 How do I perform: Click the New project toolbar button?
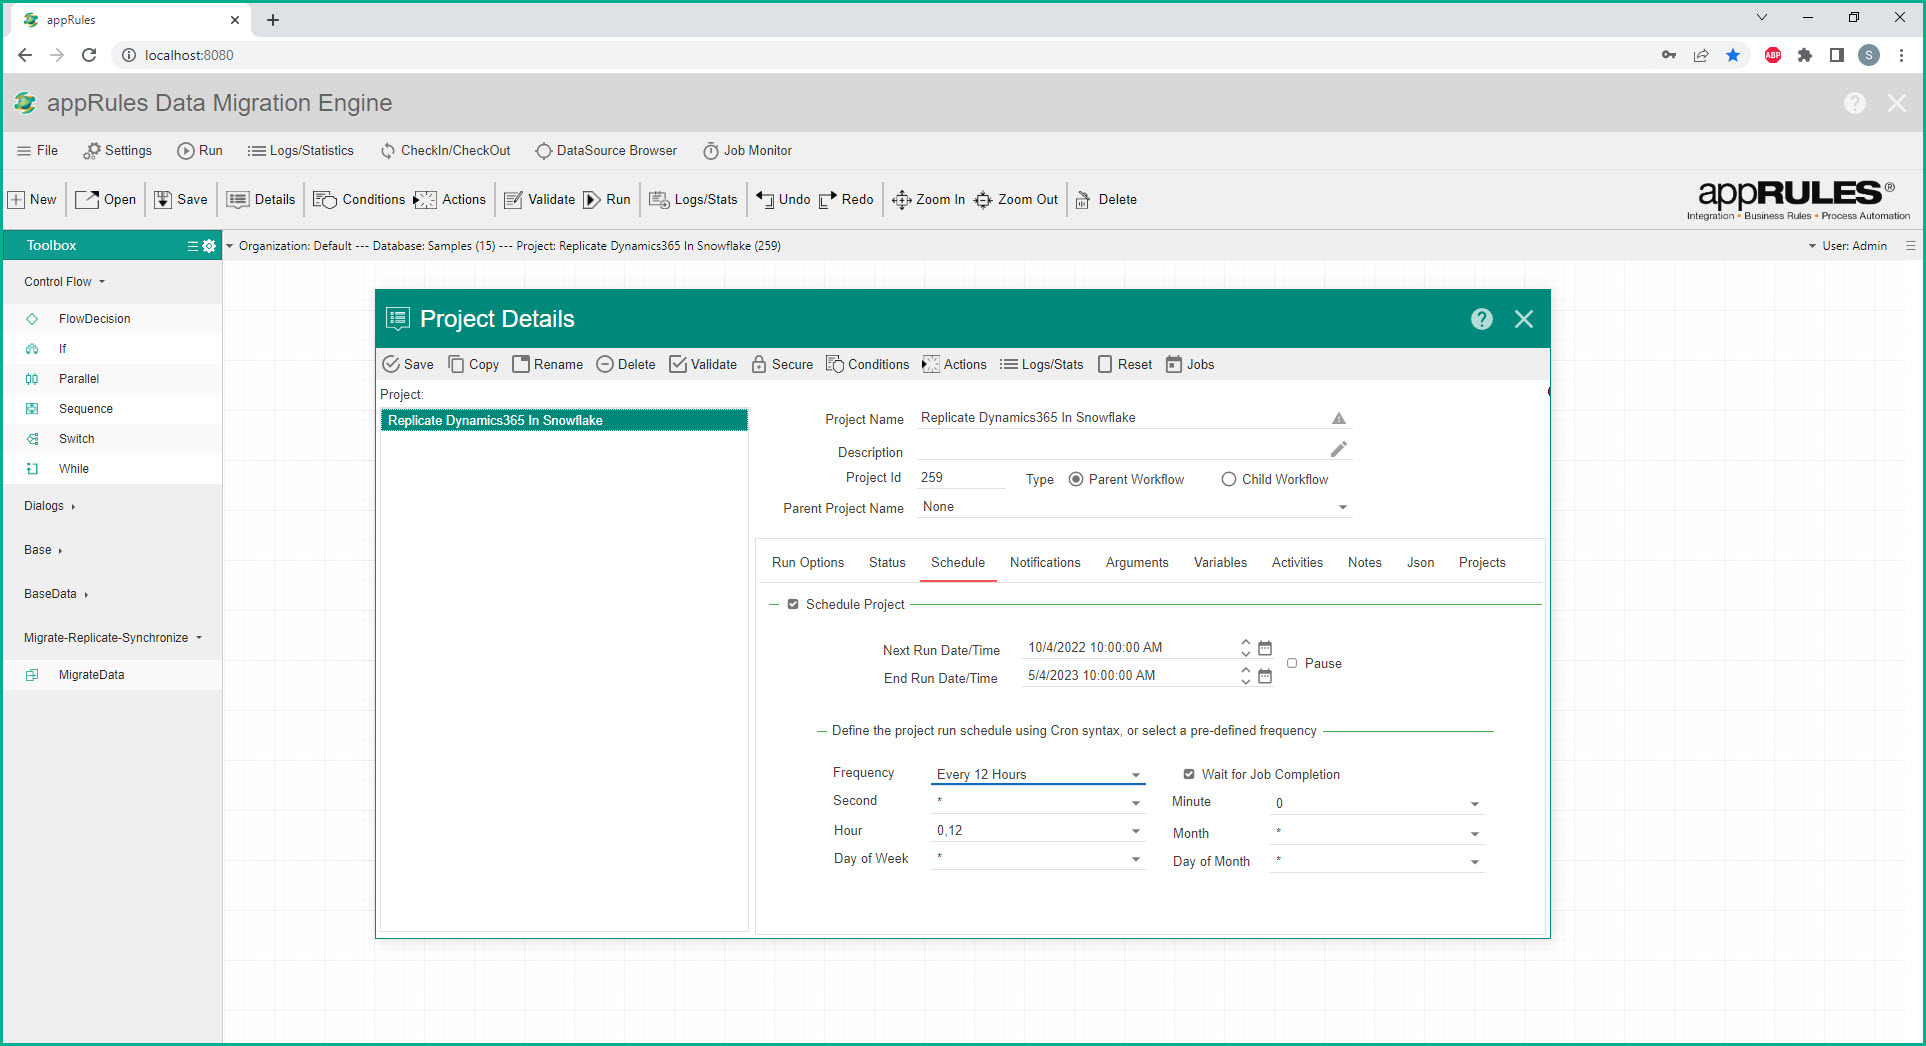click(33, 200)
